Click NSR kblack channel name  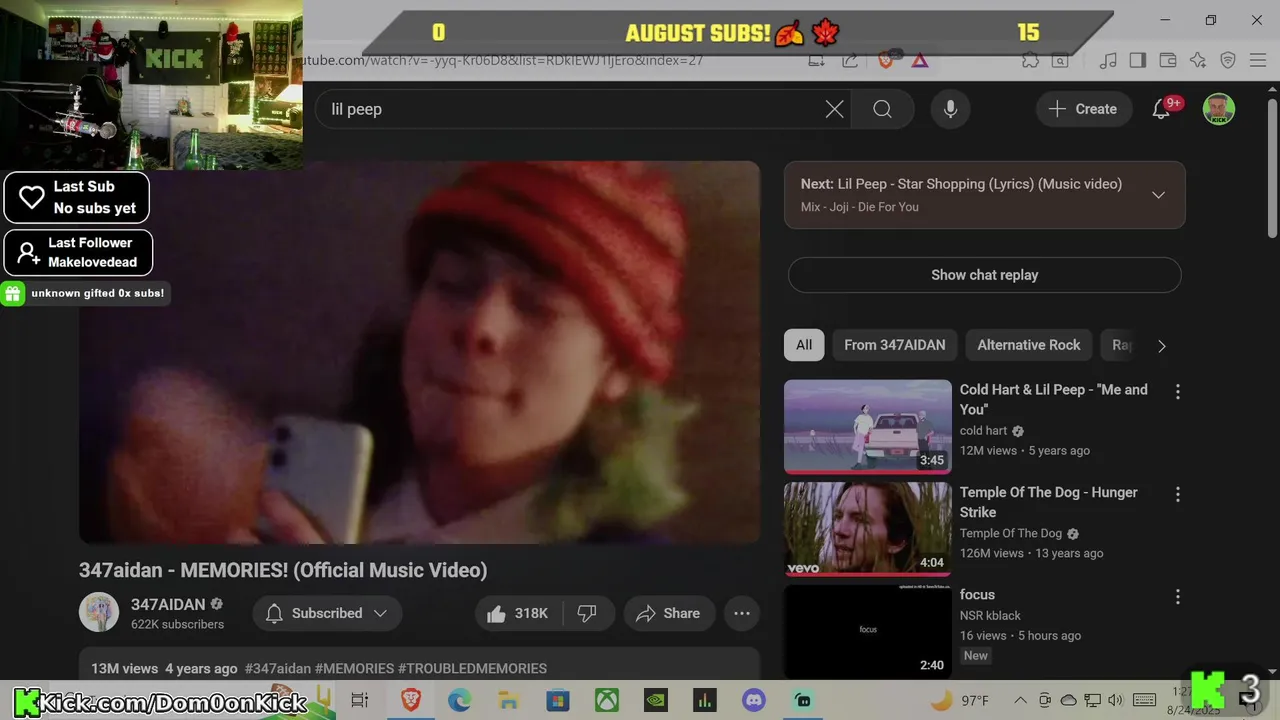[x=990, y=615]
